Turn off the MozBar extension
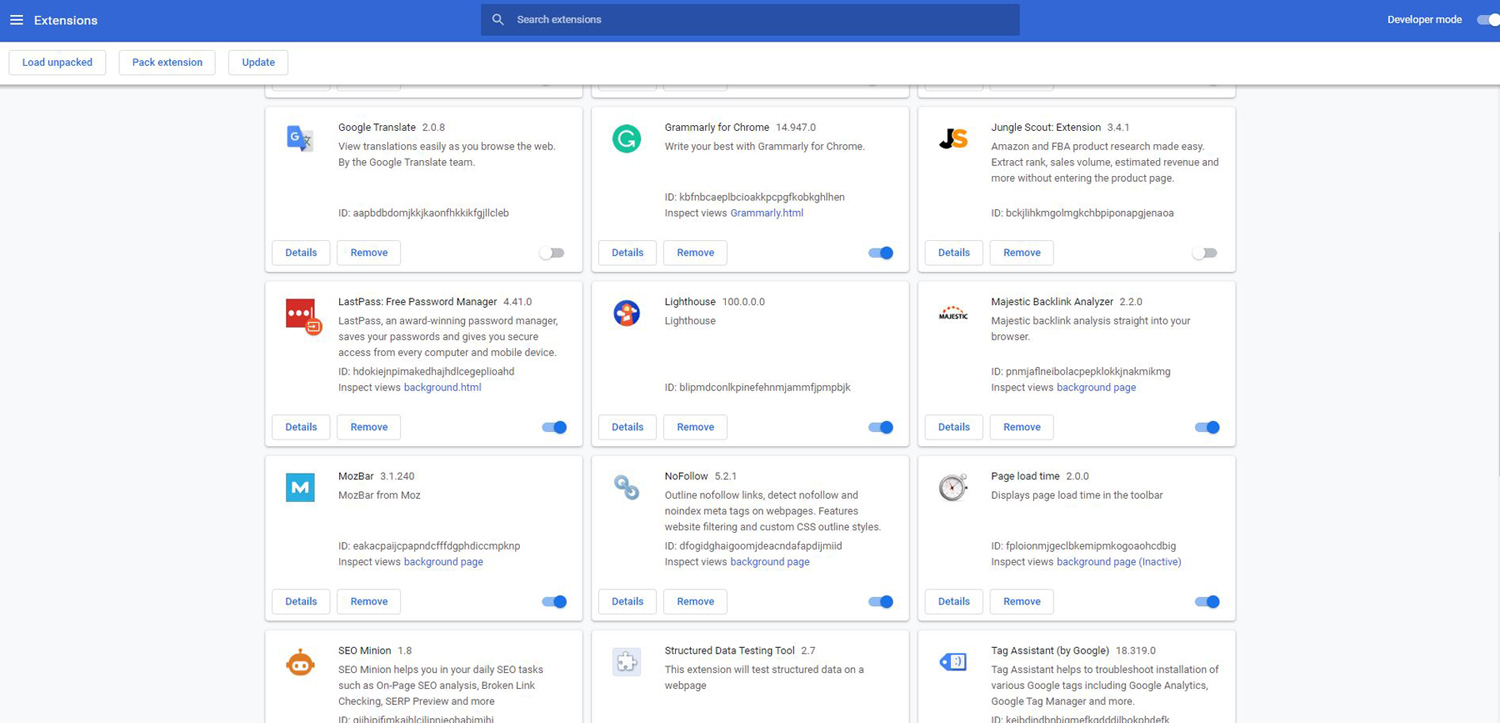1500x723 pixels. [x=554, y=602]
